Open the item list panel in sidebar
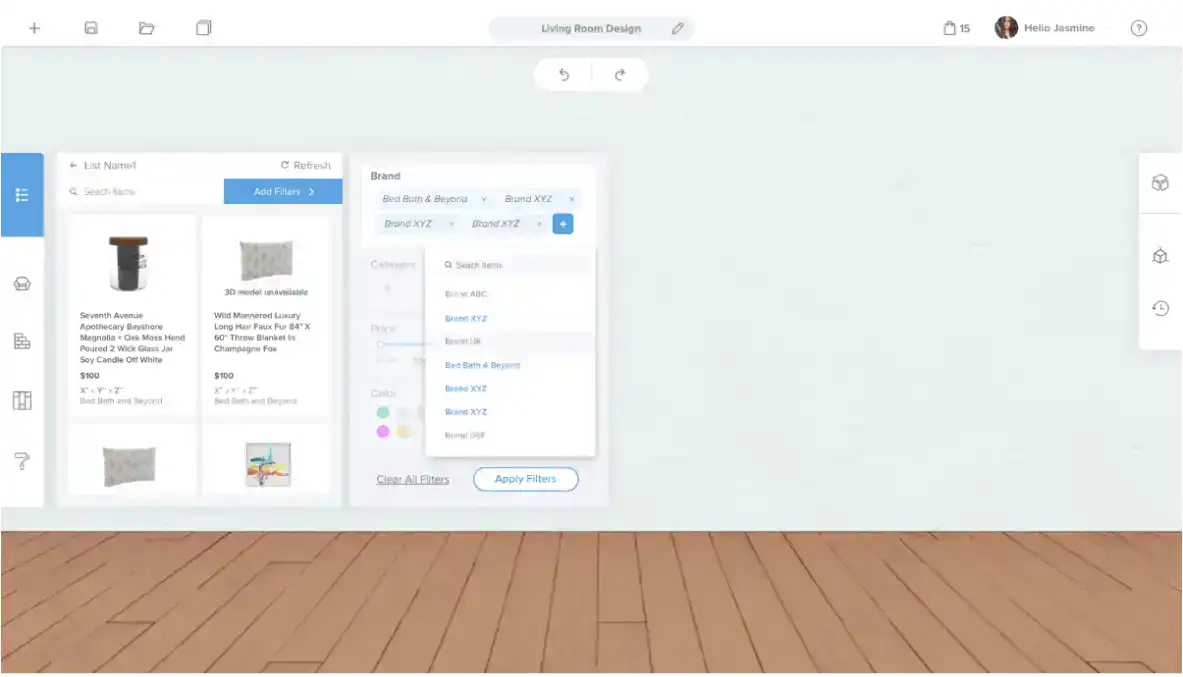Image resolution: width=1183 pixels, height=677 pixels. point(22,194)
